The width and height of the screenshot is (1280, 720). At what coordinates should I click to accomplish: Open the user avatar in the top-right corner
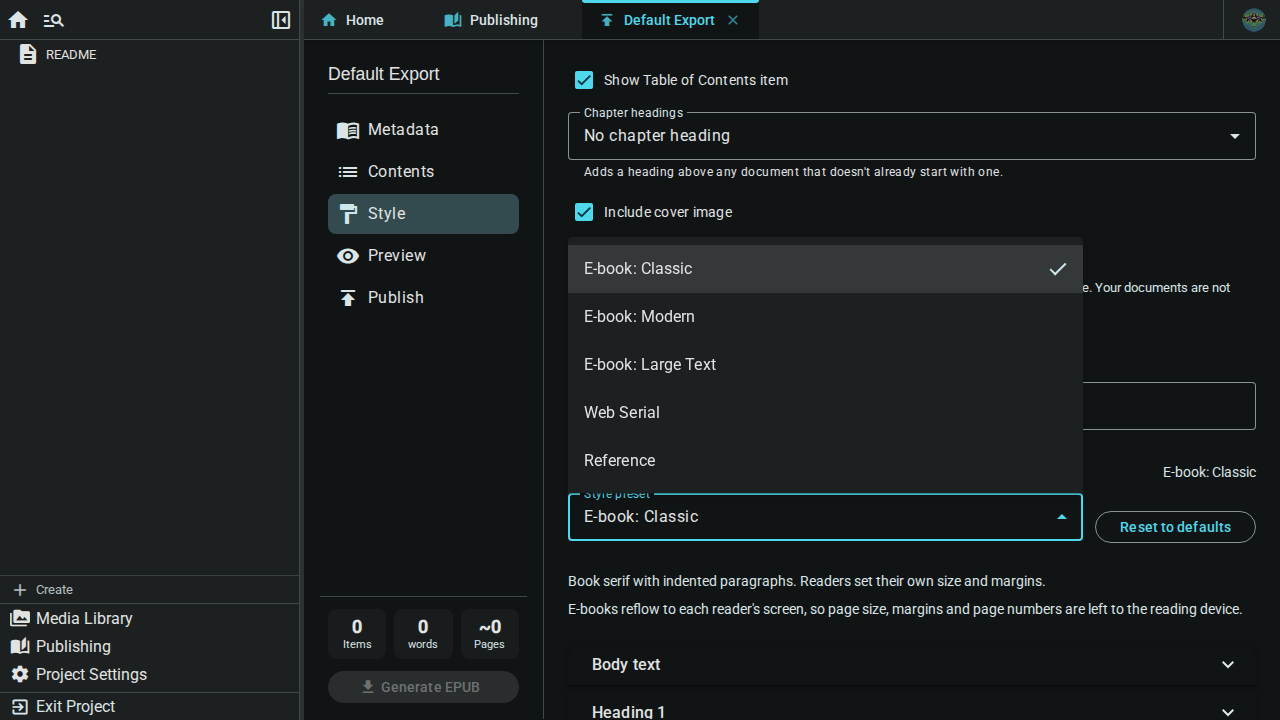(1254, 20)
